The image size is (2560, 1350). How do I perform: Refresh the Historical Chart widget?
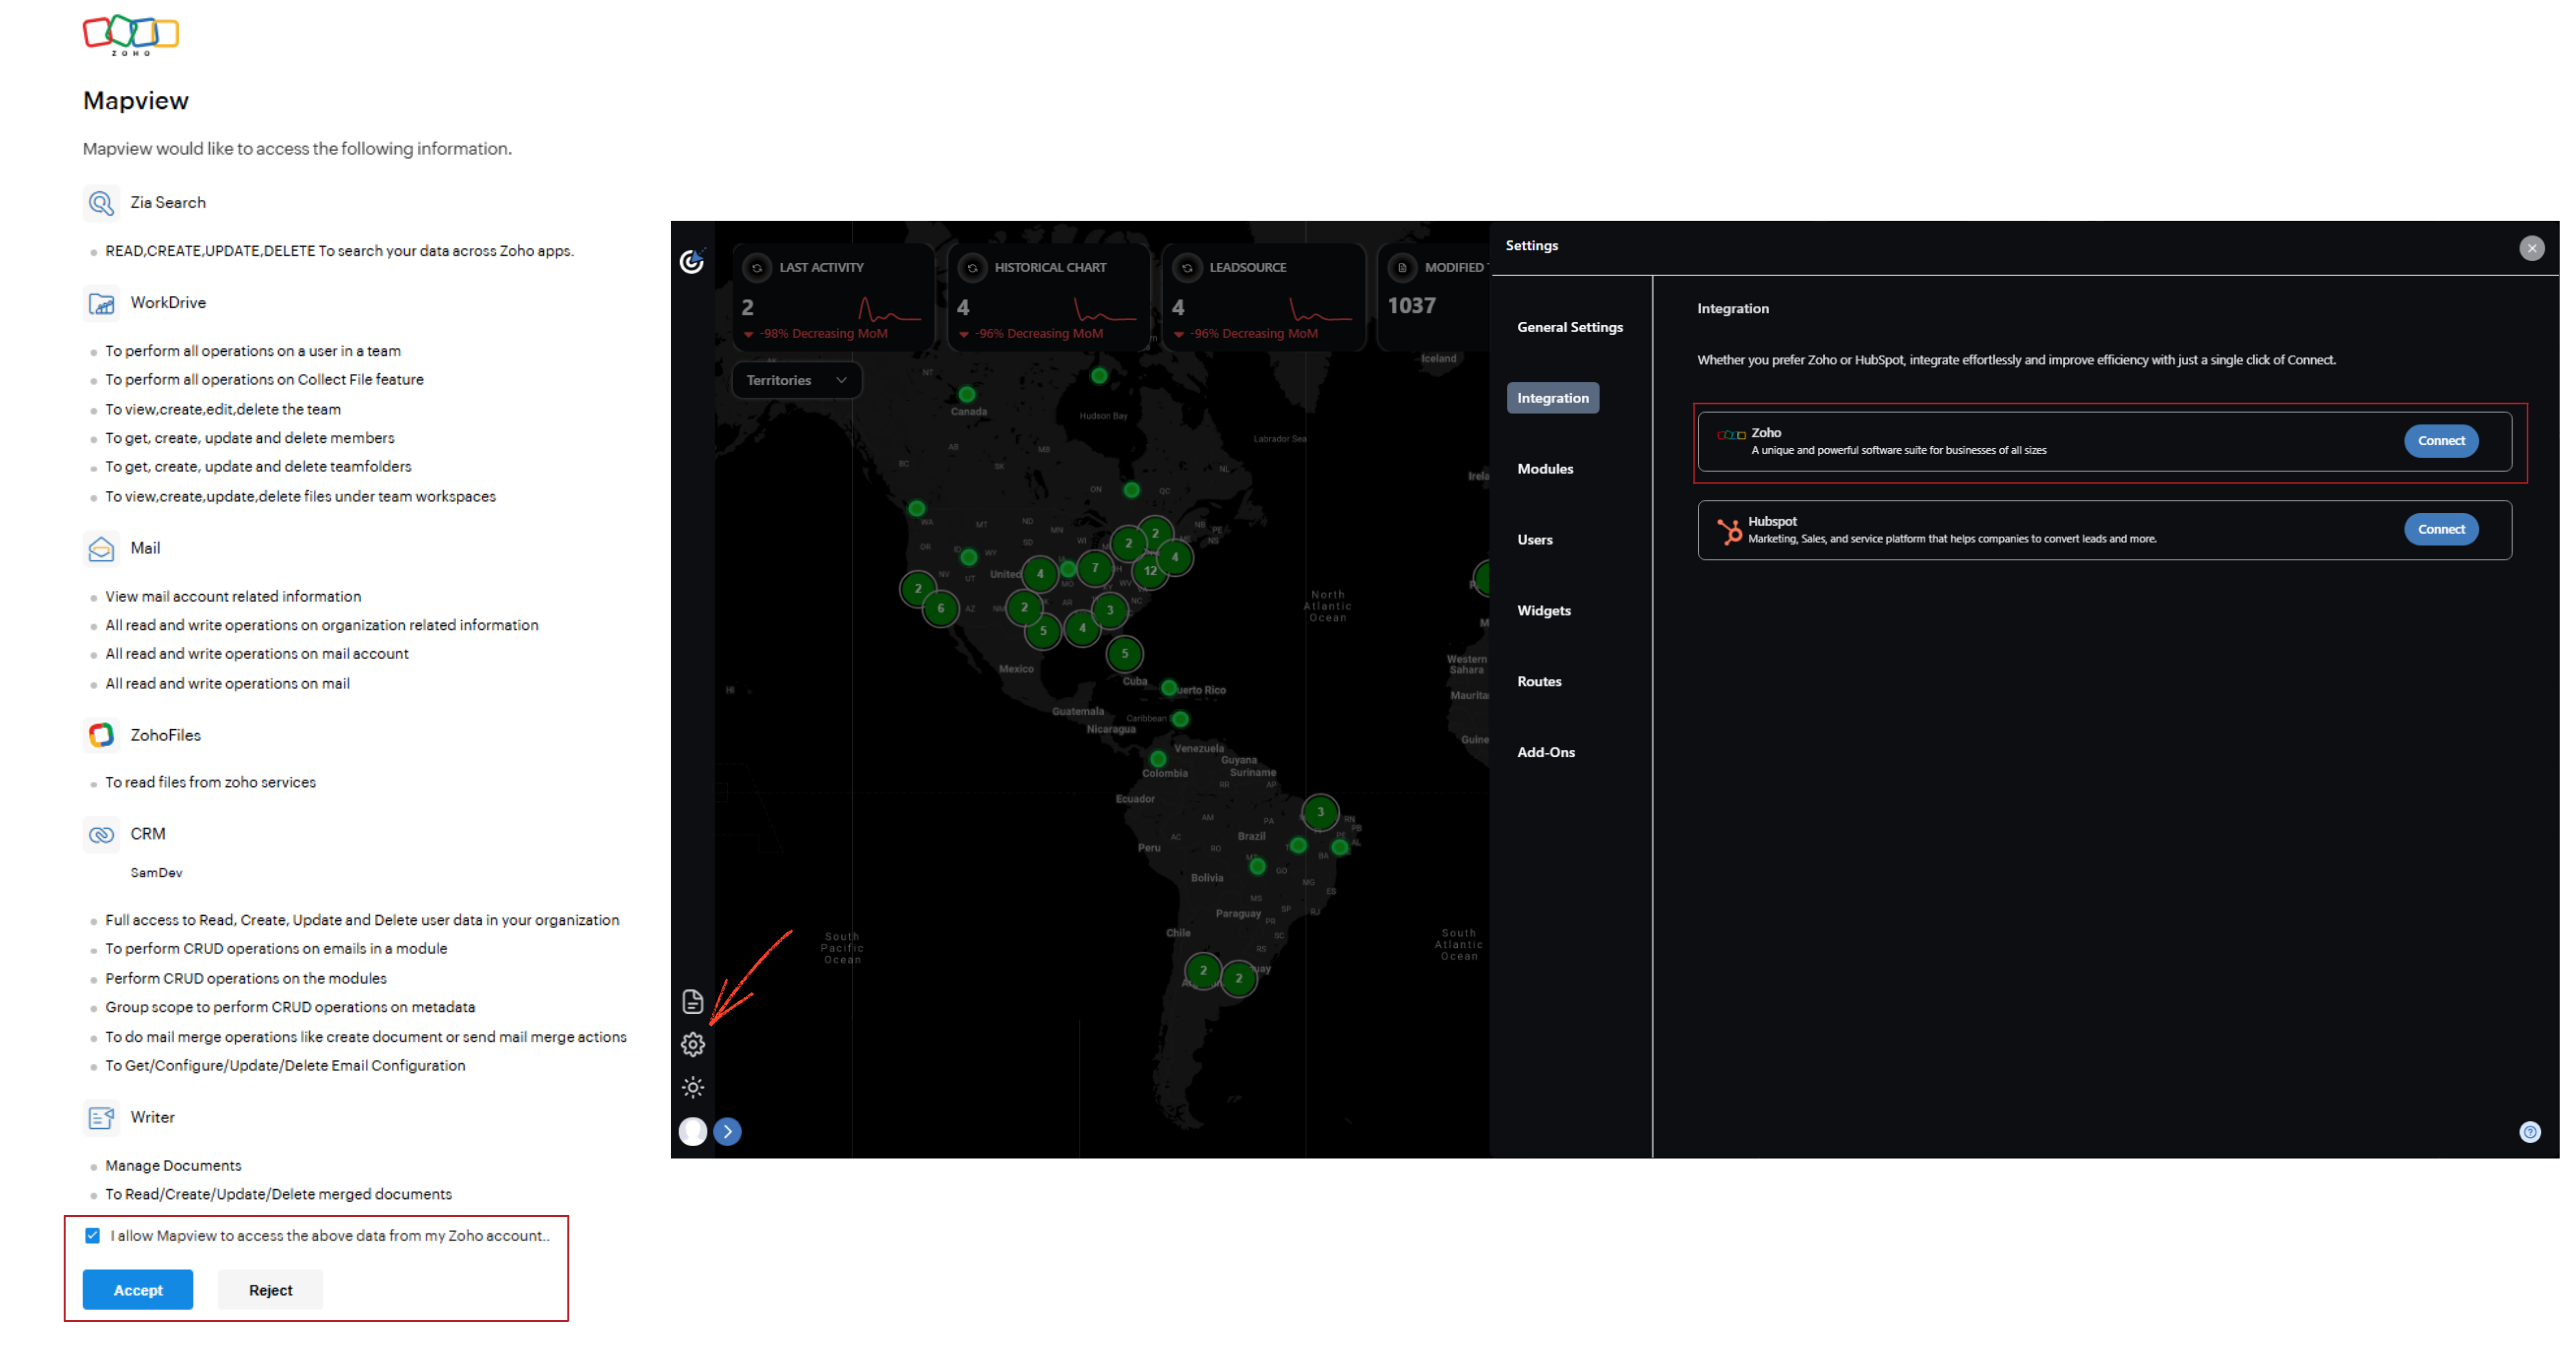(x=972, y=268)
